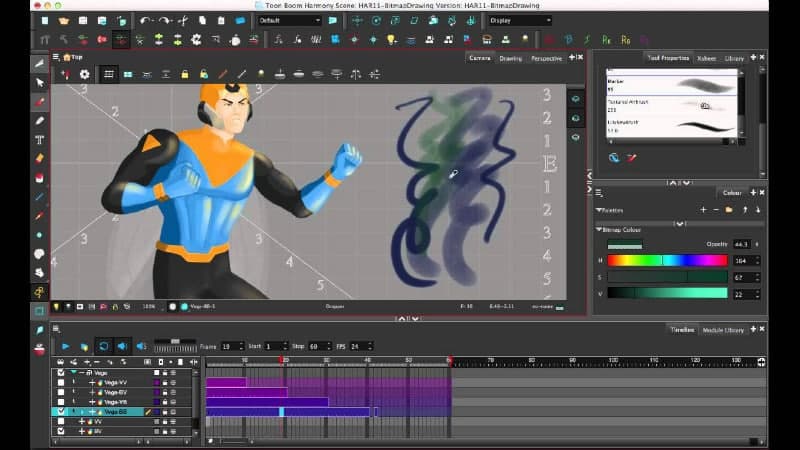The width and height of the screenshot is (800, 450).
Task: Toggle the loop playback button
Action: pos(103,346)
